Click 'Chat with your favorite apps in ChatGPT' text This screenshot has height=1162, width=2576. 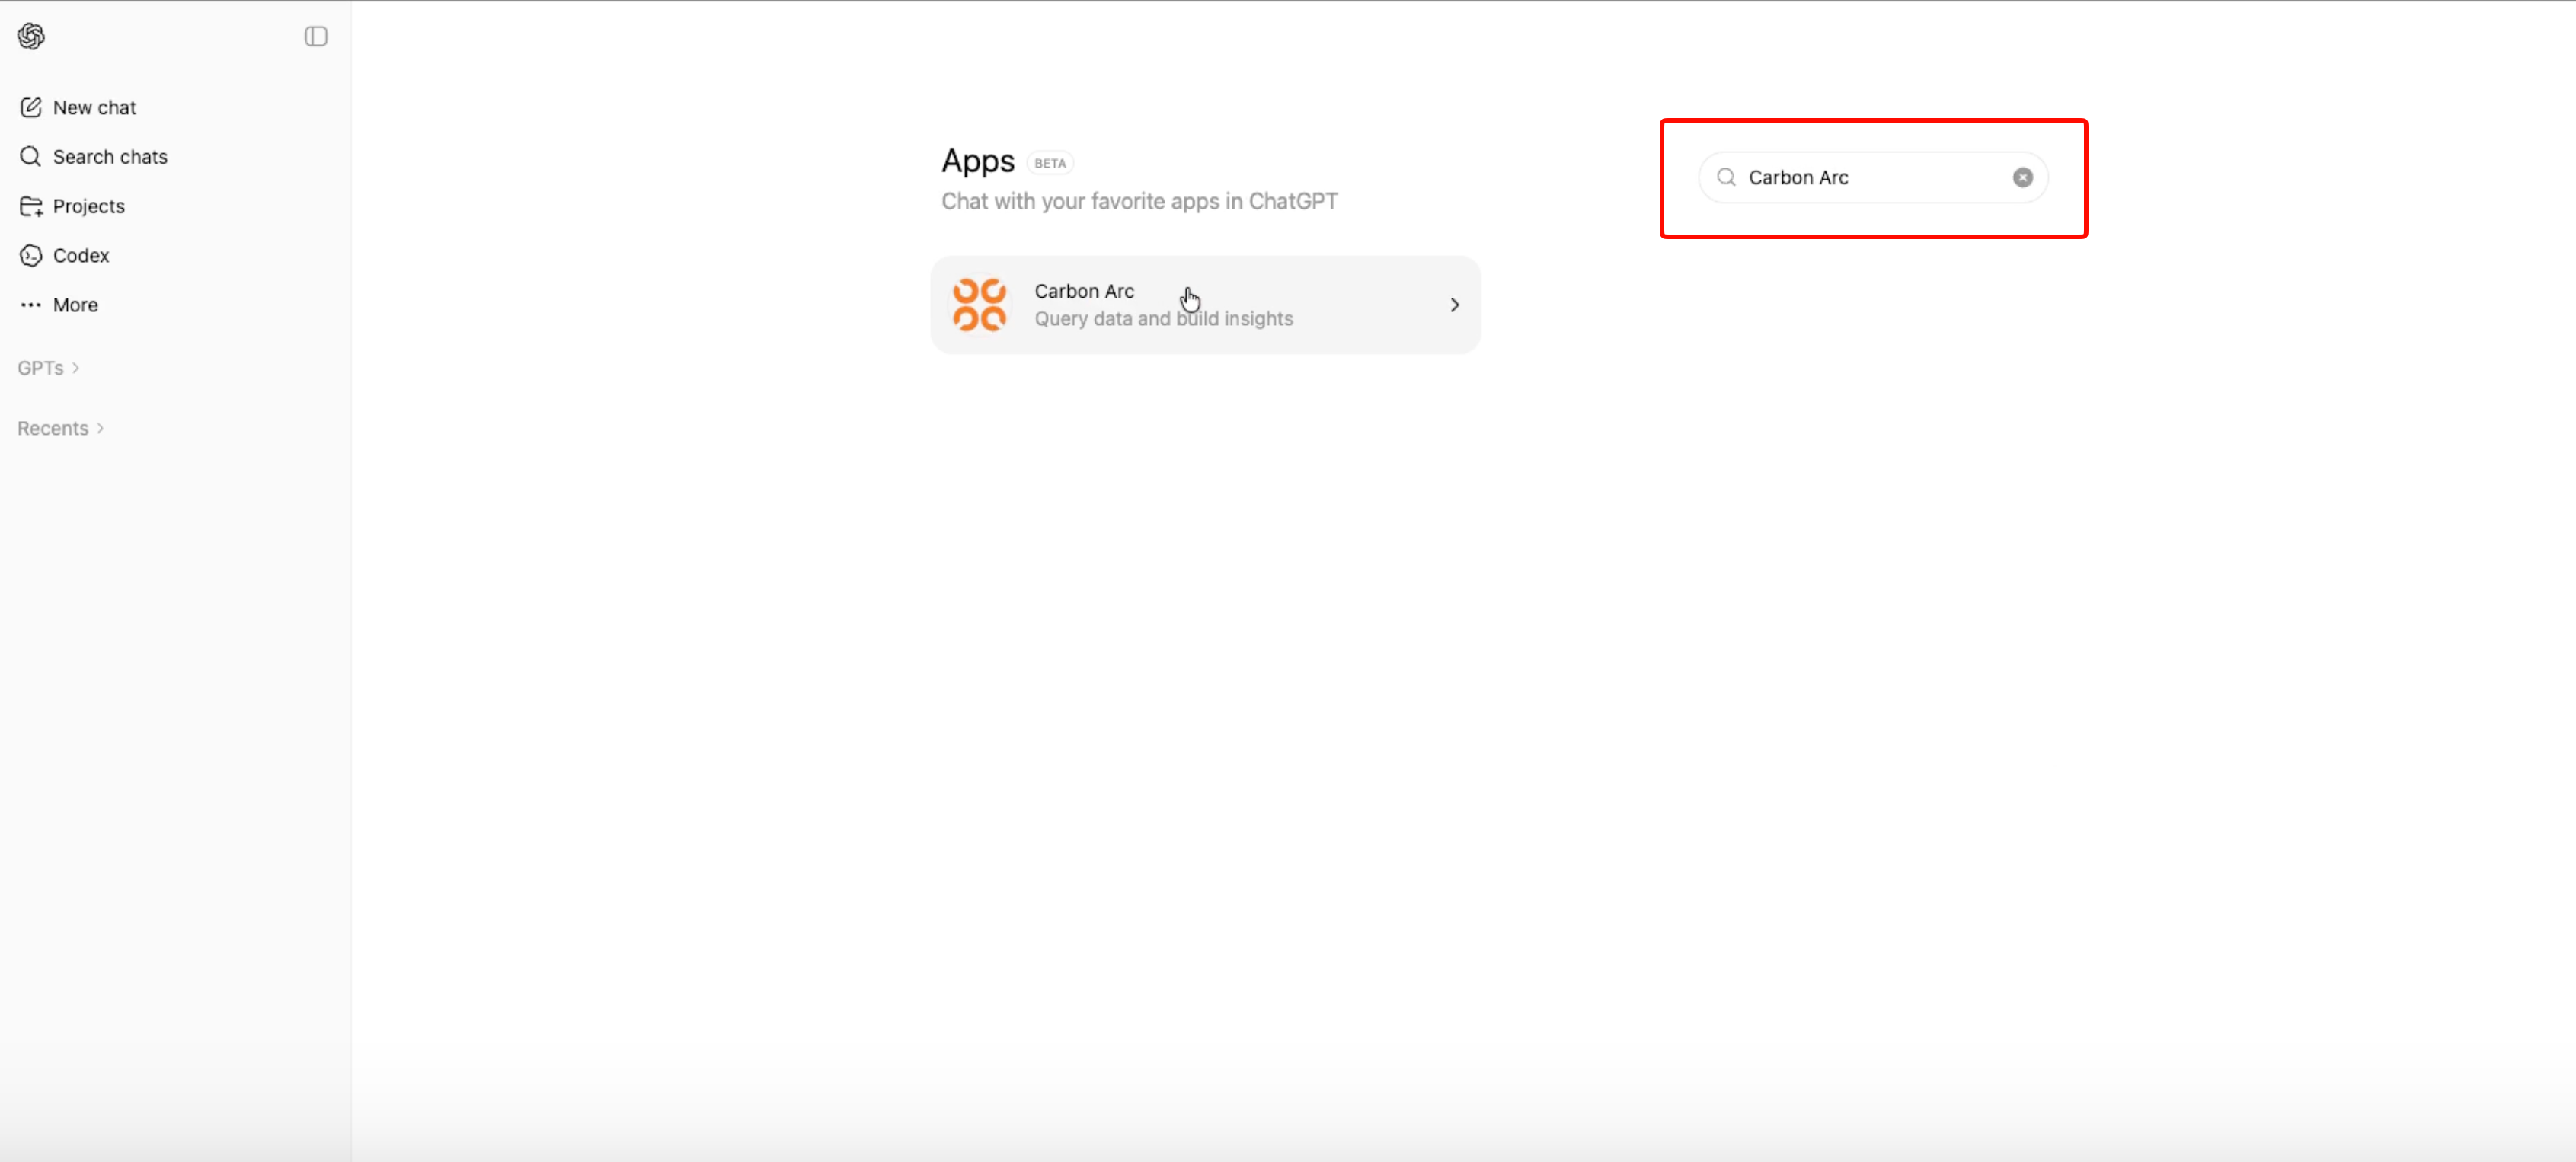pos(1139,201)
